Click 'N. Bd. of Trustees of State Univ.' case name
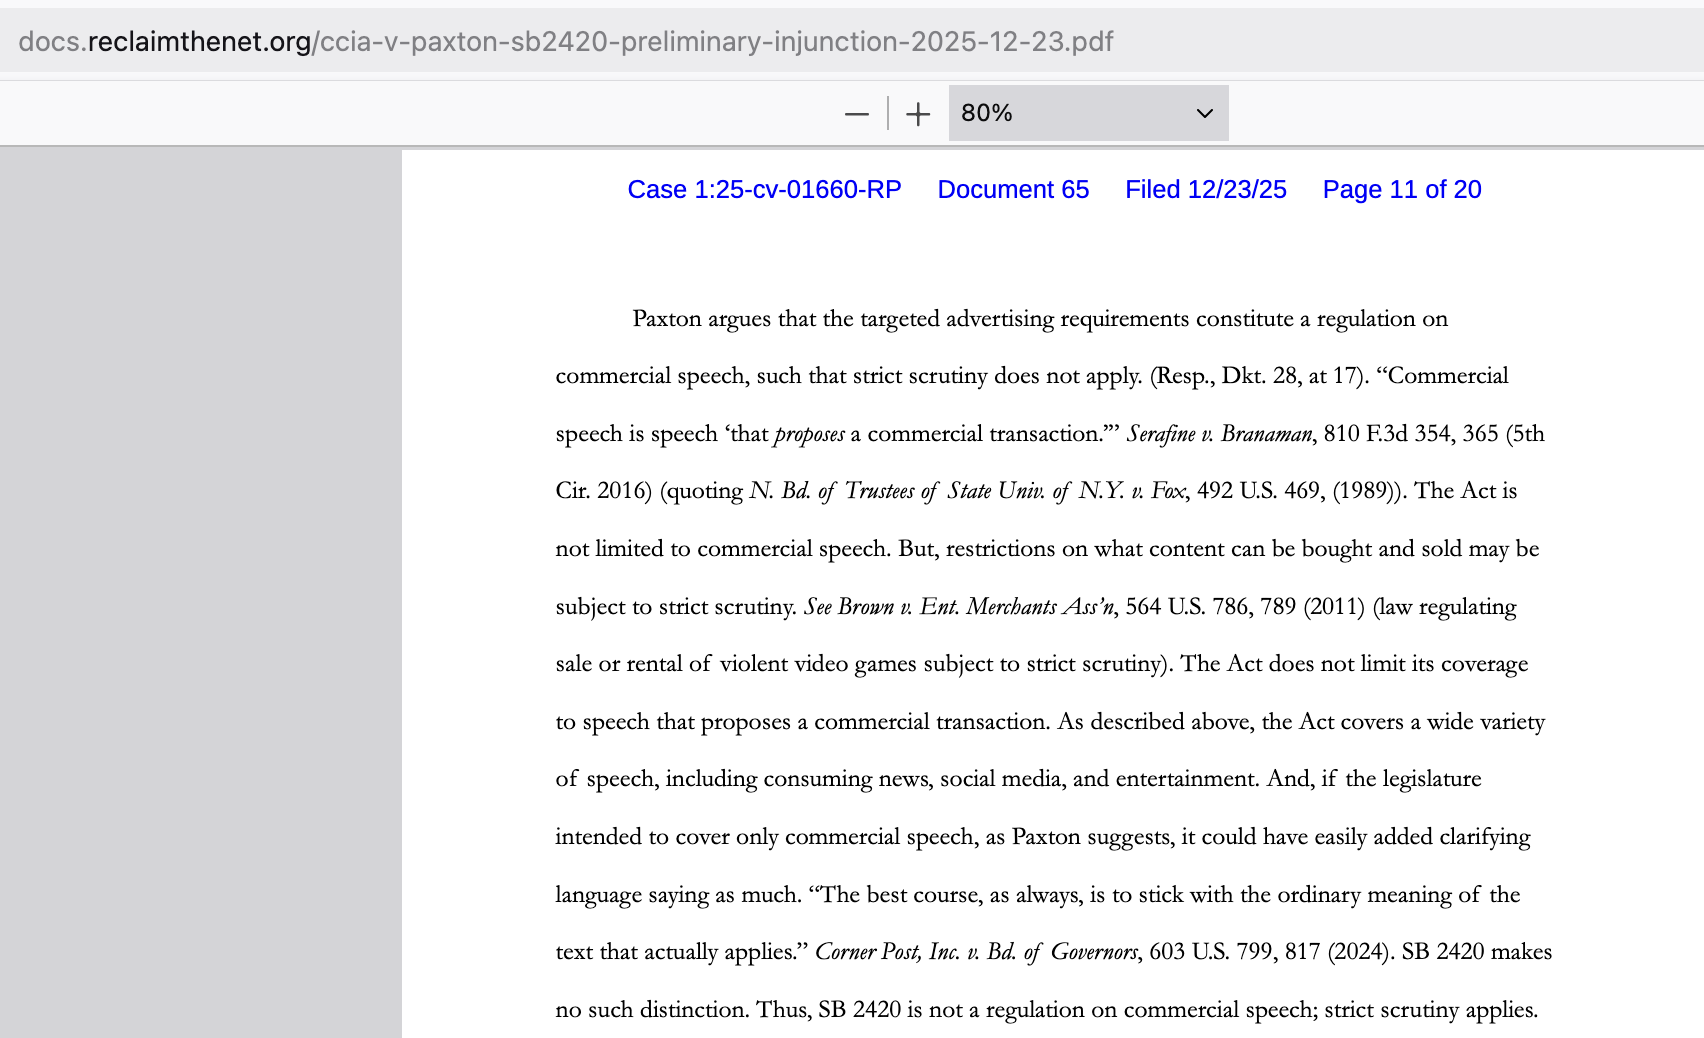Viewport: 1704px width, 1038px height. pyautogui.click(x=897, y=491)
